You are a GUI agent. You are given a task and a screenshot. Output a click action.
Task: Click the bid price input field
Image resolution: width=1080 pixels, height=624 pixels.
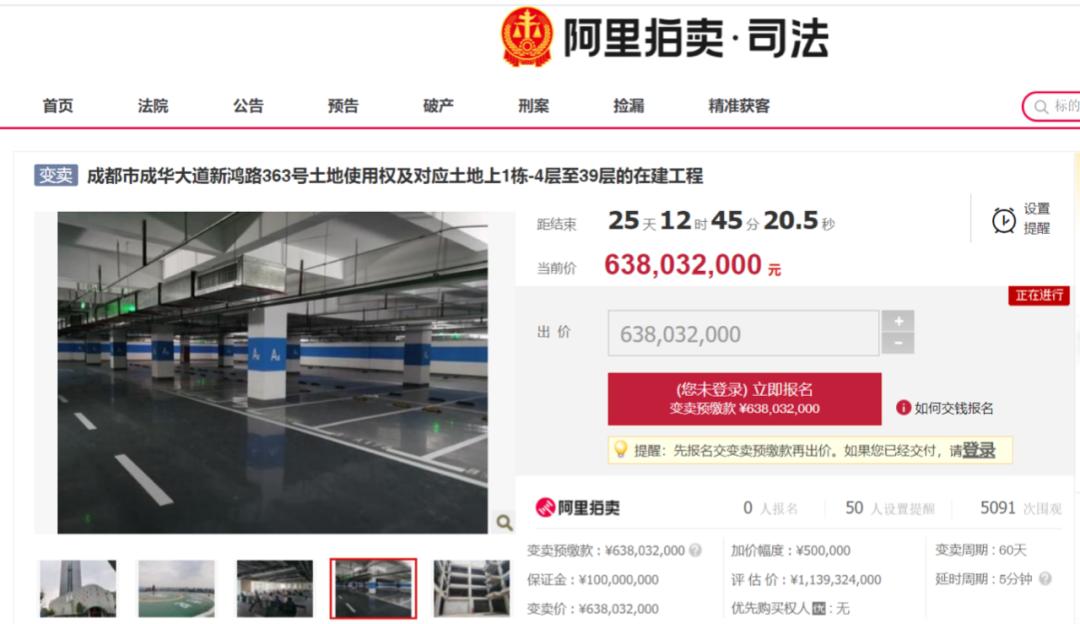pyautogui.click(x=742, y=333)
